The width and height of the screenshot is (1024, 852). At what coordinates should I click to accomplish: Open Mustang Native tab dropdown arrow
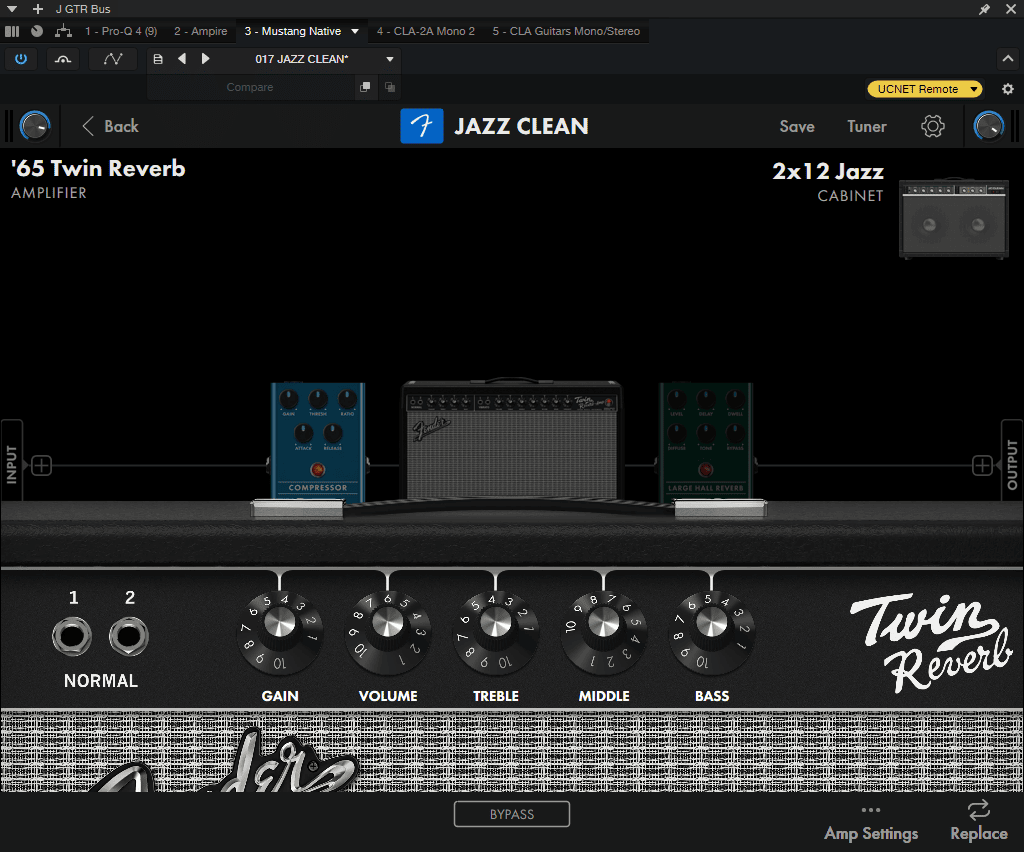coord(355,31)
